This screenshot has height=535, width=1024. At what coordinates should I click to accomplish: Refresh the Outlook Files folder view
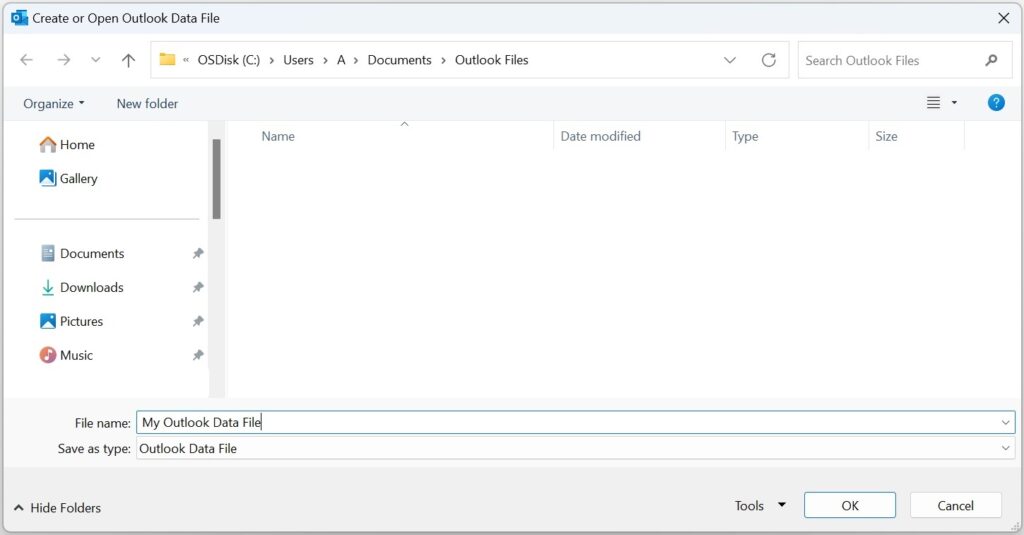click(769, 60)
